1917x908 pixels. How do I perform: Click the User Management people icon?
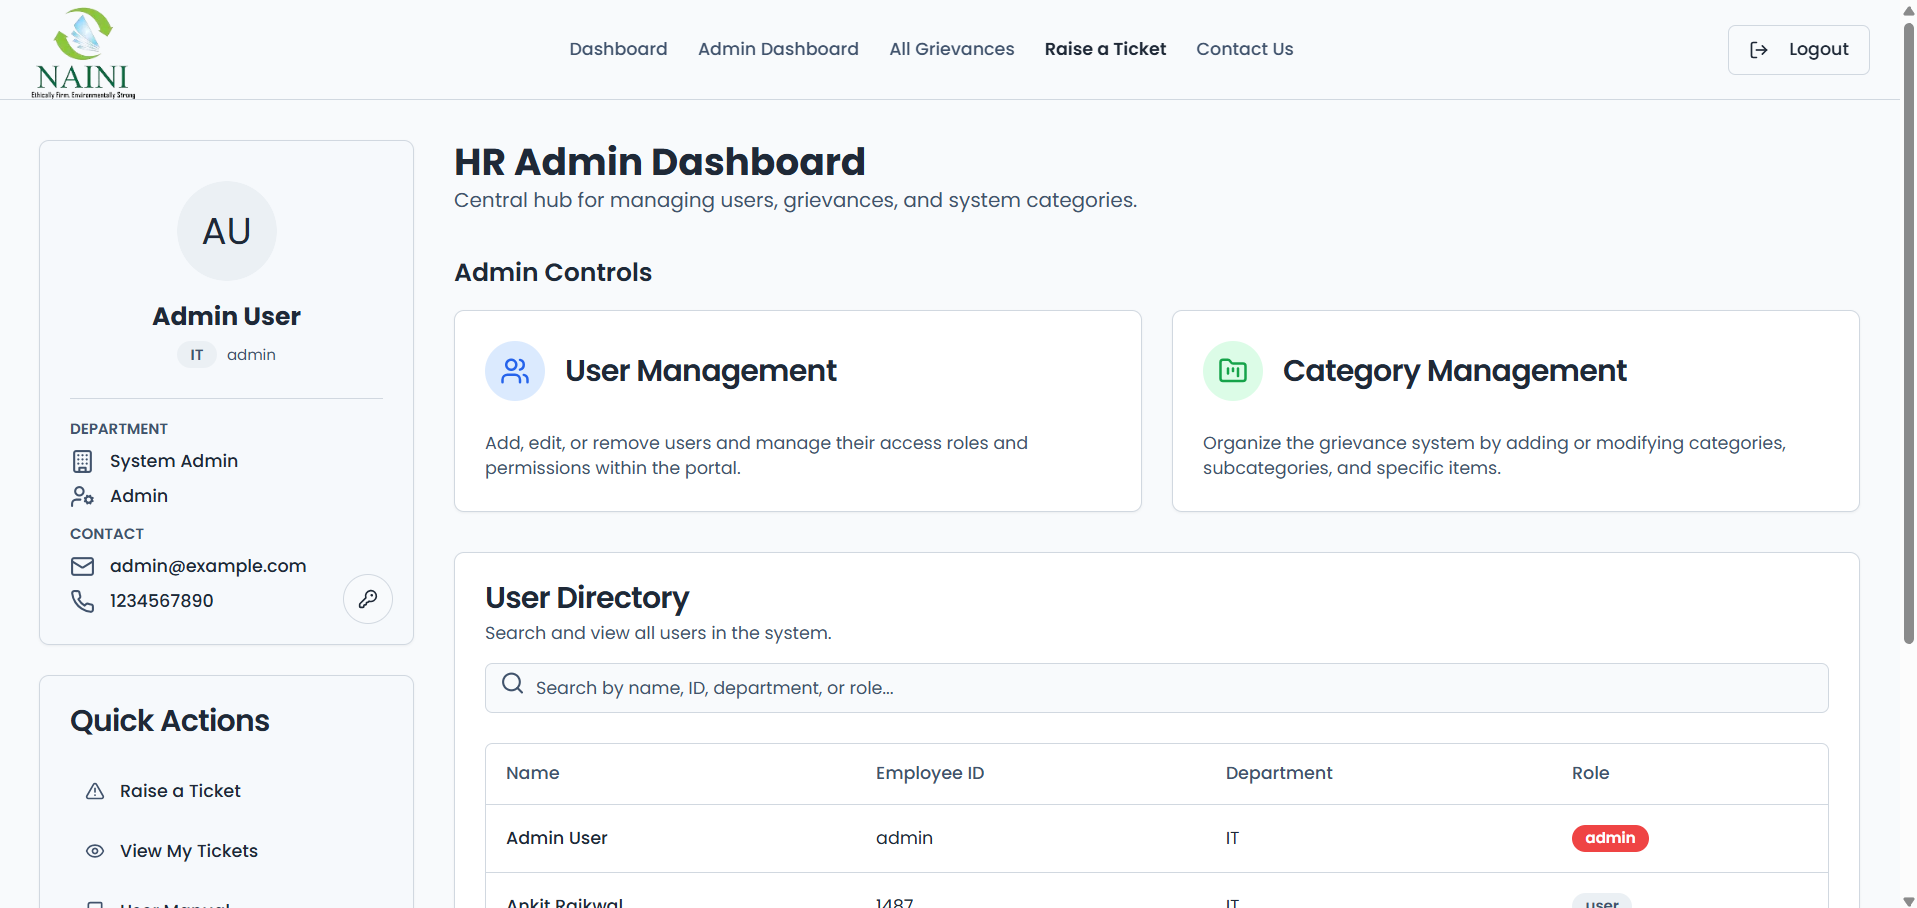point(514,370)
